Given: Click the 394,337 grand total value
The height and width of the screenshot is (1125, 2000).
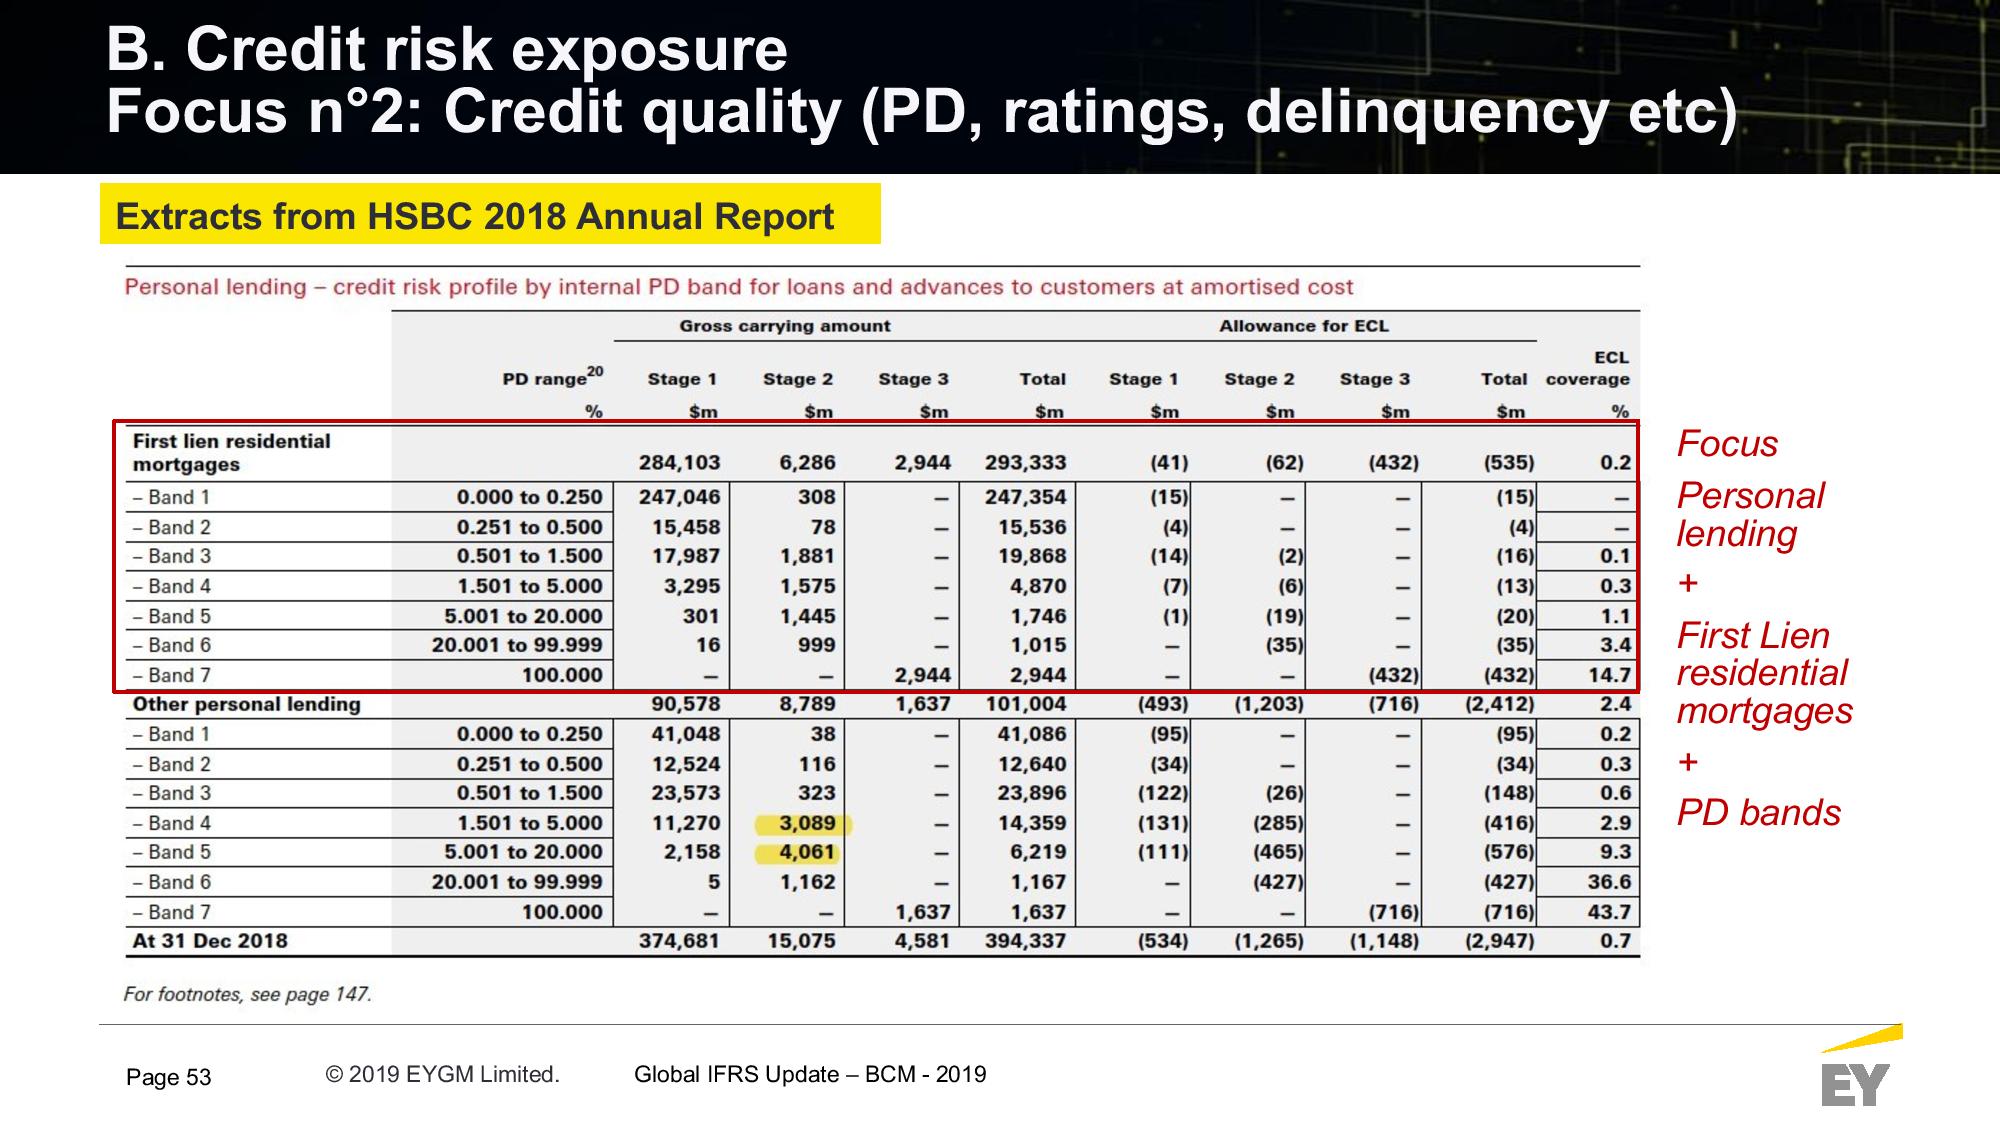Looking at the screenshot, I should (1025, 941).
